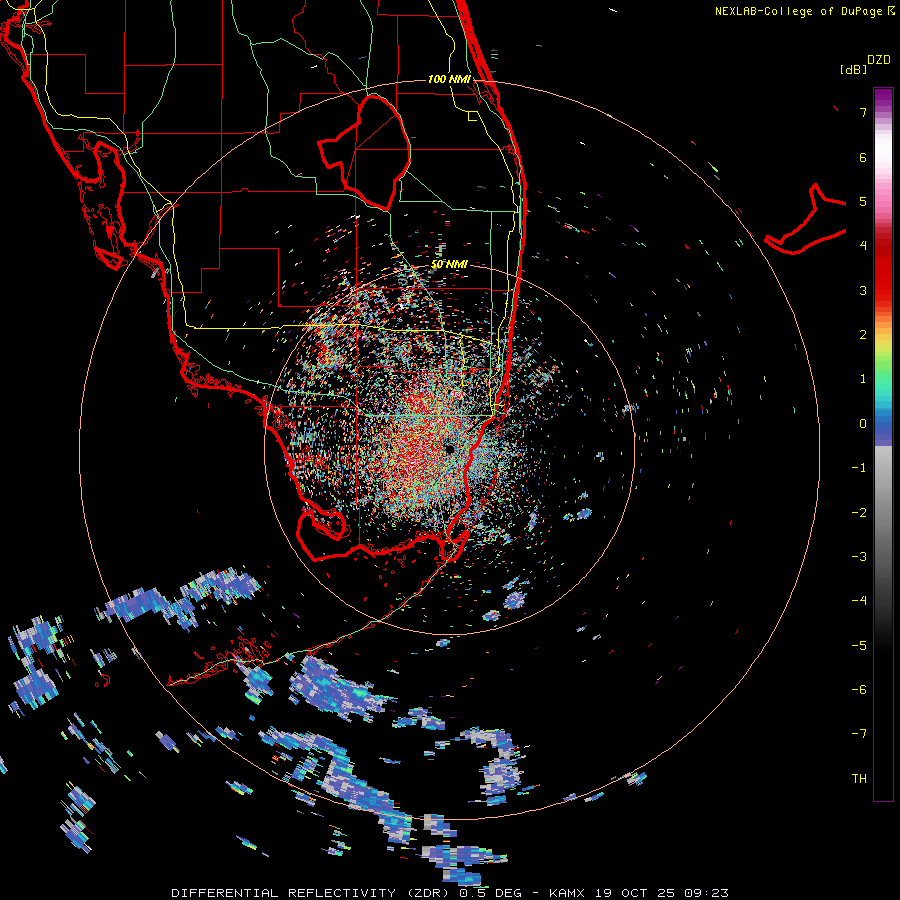Image resolution: width=900 pixels, height=900 pixels.
Task: Click scale value 0 on legend
Action: coord(863,424)
